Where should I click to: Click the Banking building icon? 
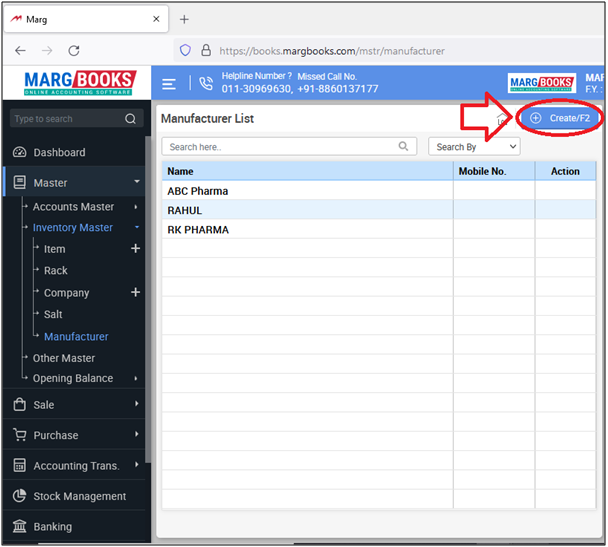coord(20,526)
